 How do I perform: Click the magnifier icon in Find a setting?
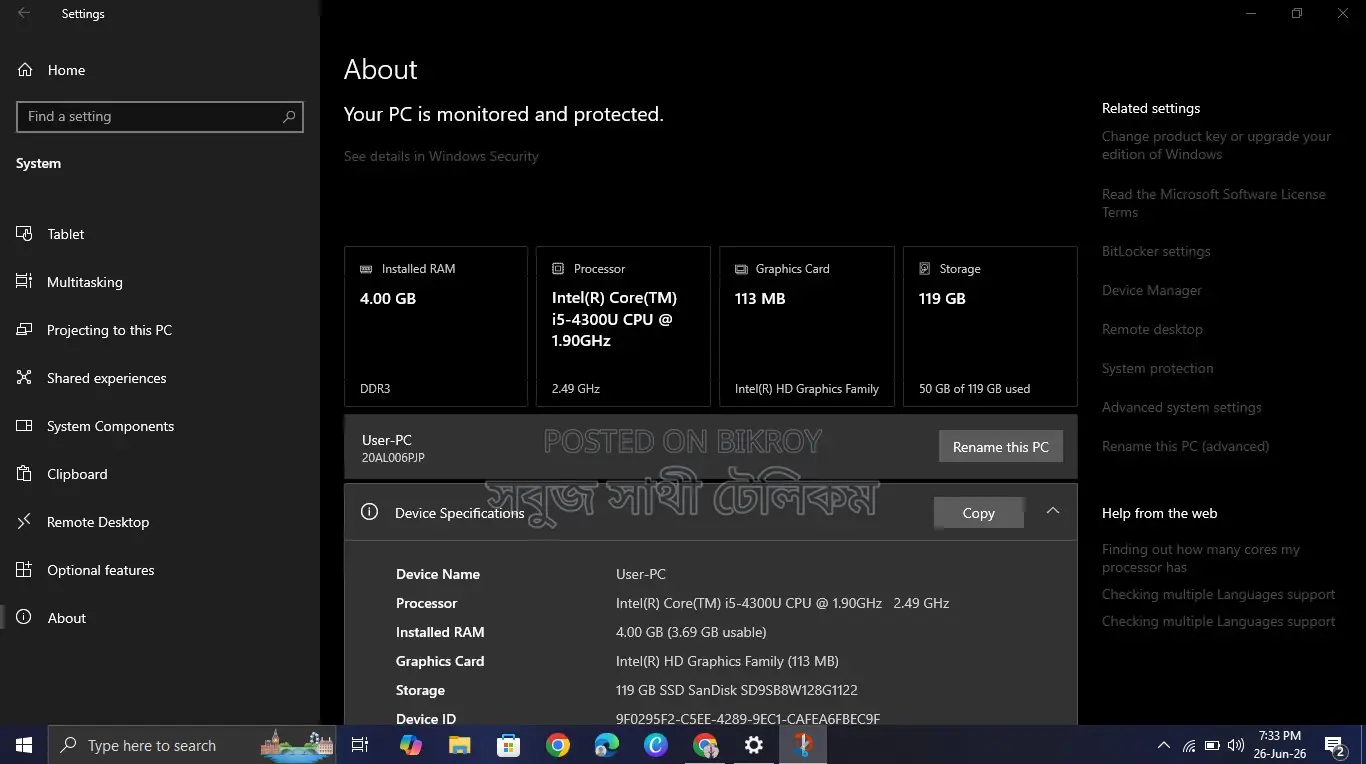point(289,116)
